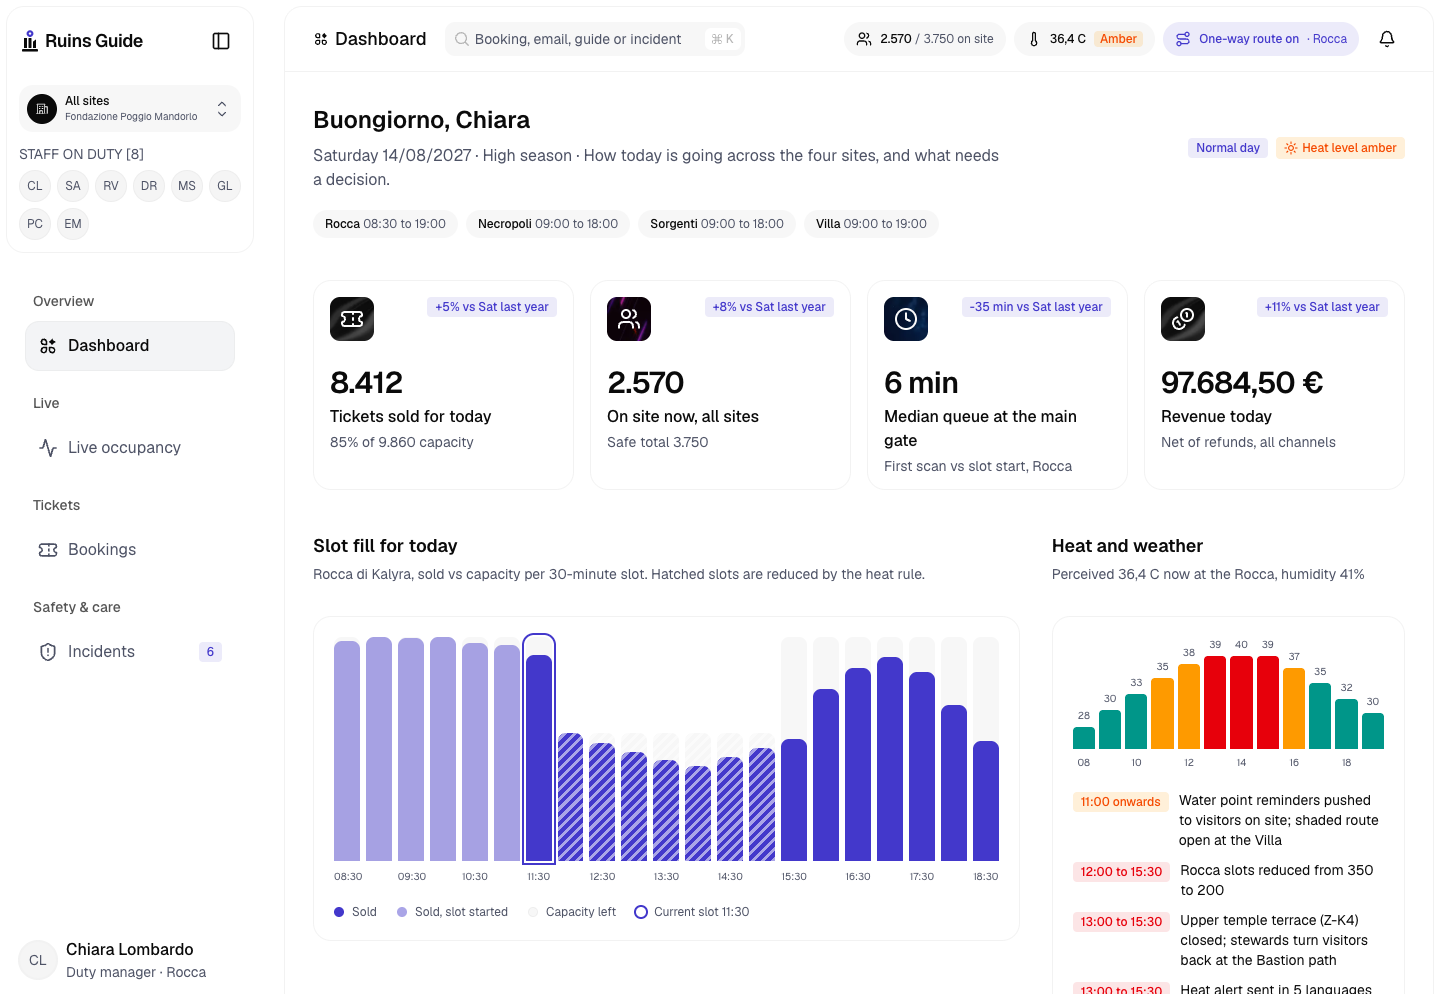Expand the All sites selector chevron
This screenshot has height=1000, width=1440.
click(x=222, y=108)
